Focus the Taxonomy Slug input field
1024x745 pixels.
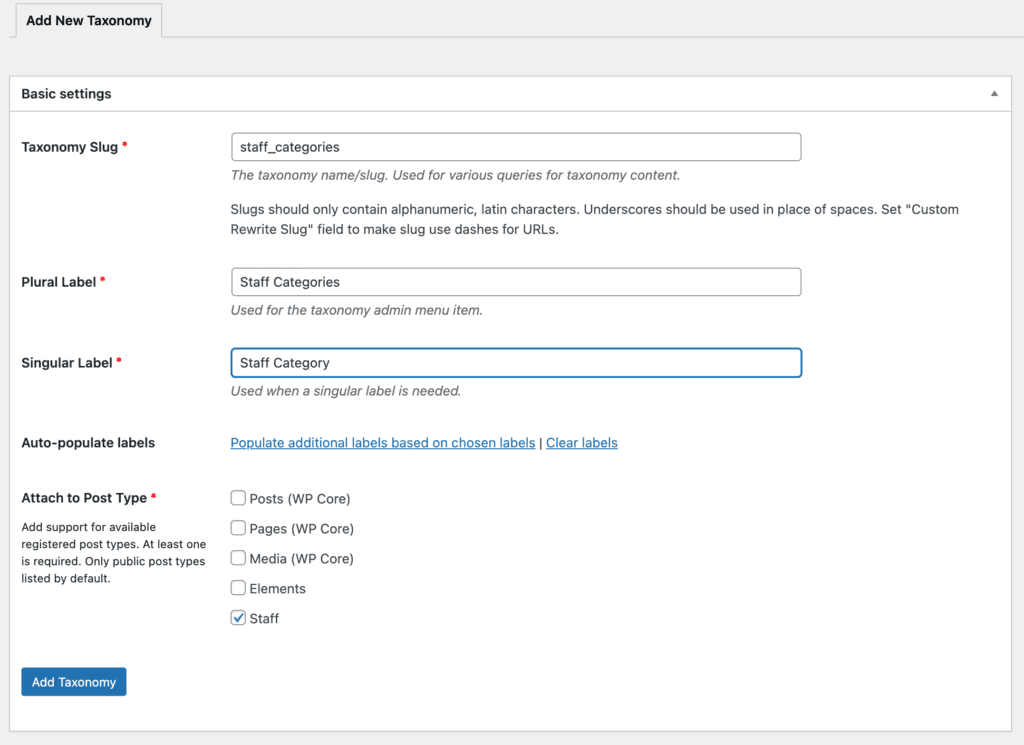[515, 147]
